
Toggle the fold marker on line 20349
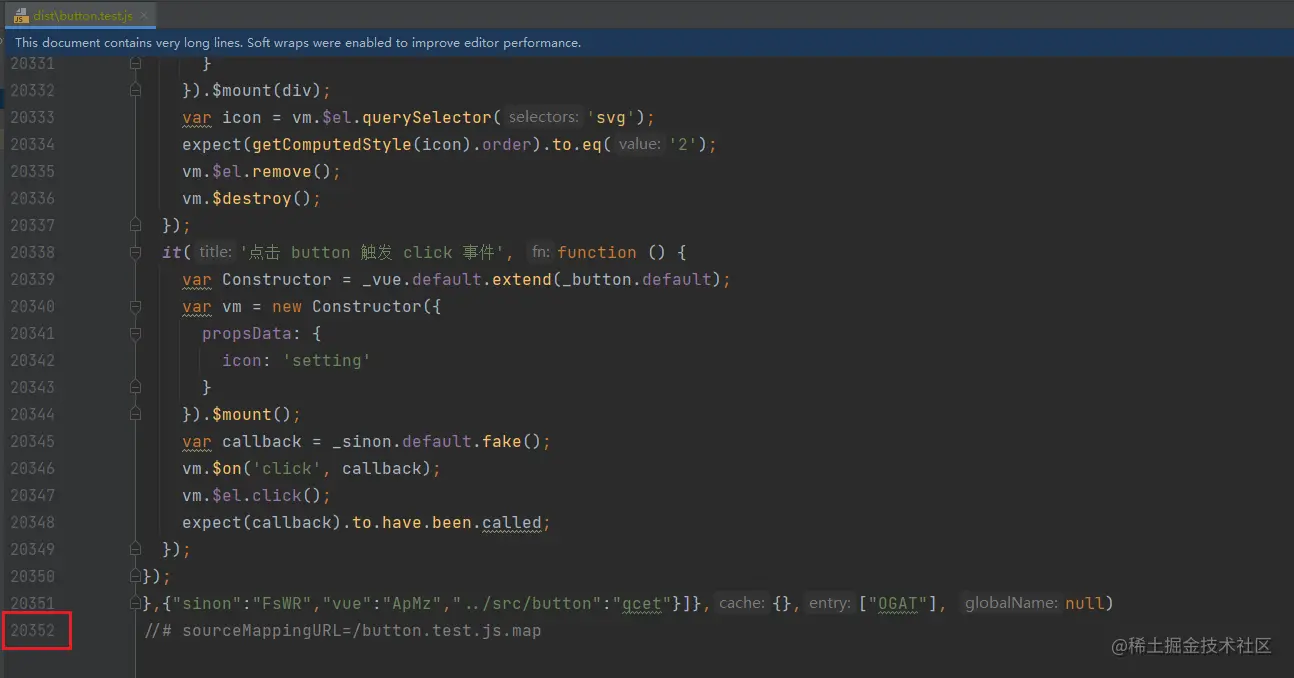[135, 549]
